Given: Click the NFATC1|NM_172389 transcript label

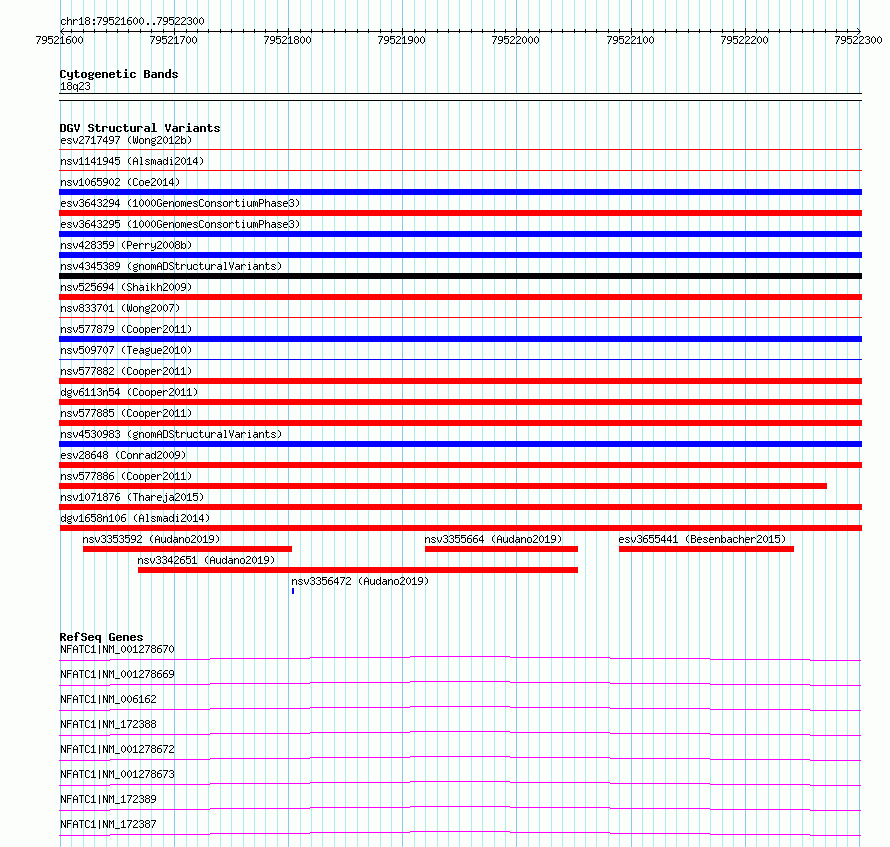Looking at the screenshot, I should tap(108, 799).
